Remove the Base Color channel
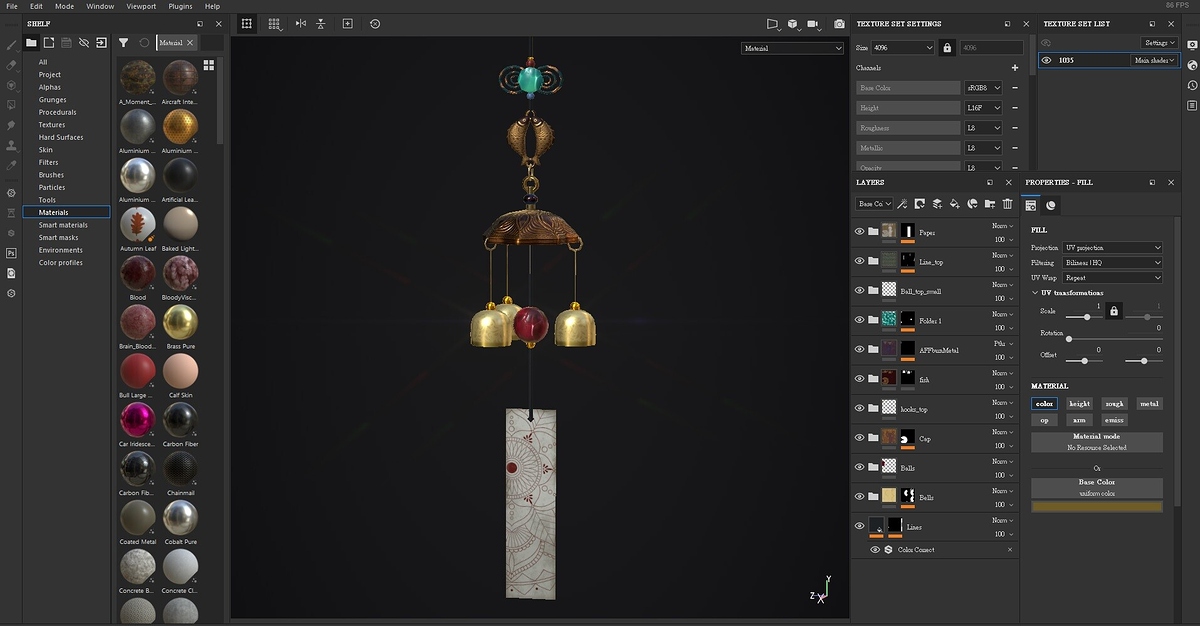This screenshot has width=1200, height=626. pyautogui.click(x=1015, y=88)
